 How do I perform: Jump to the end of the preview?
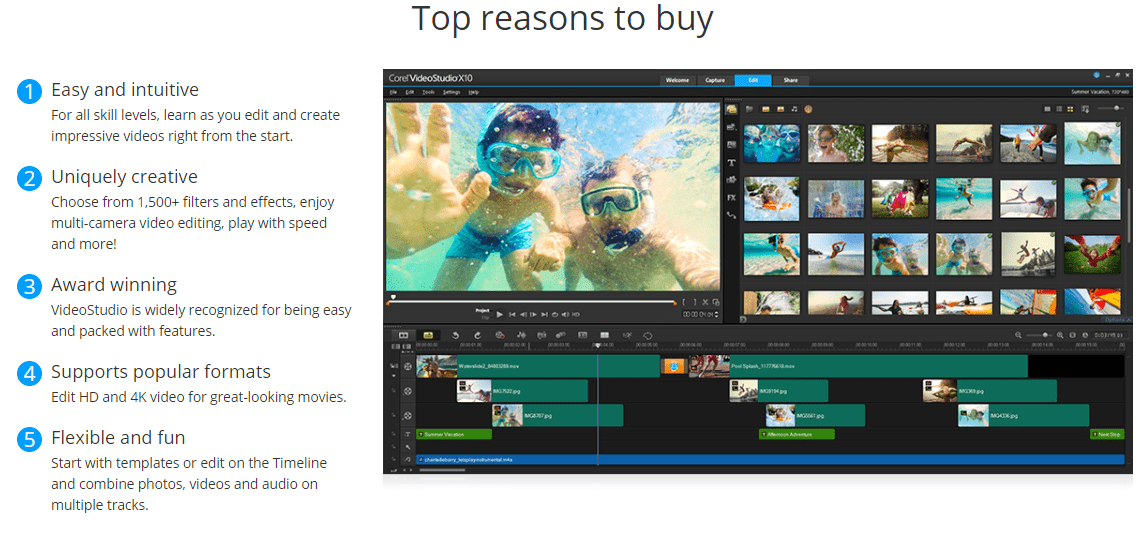pyautogui.click(x=544, y=315)
